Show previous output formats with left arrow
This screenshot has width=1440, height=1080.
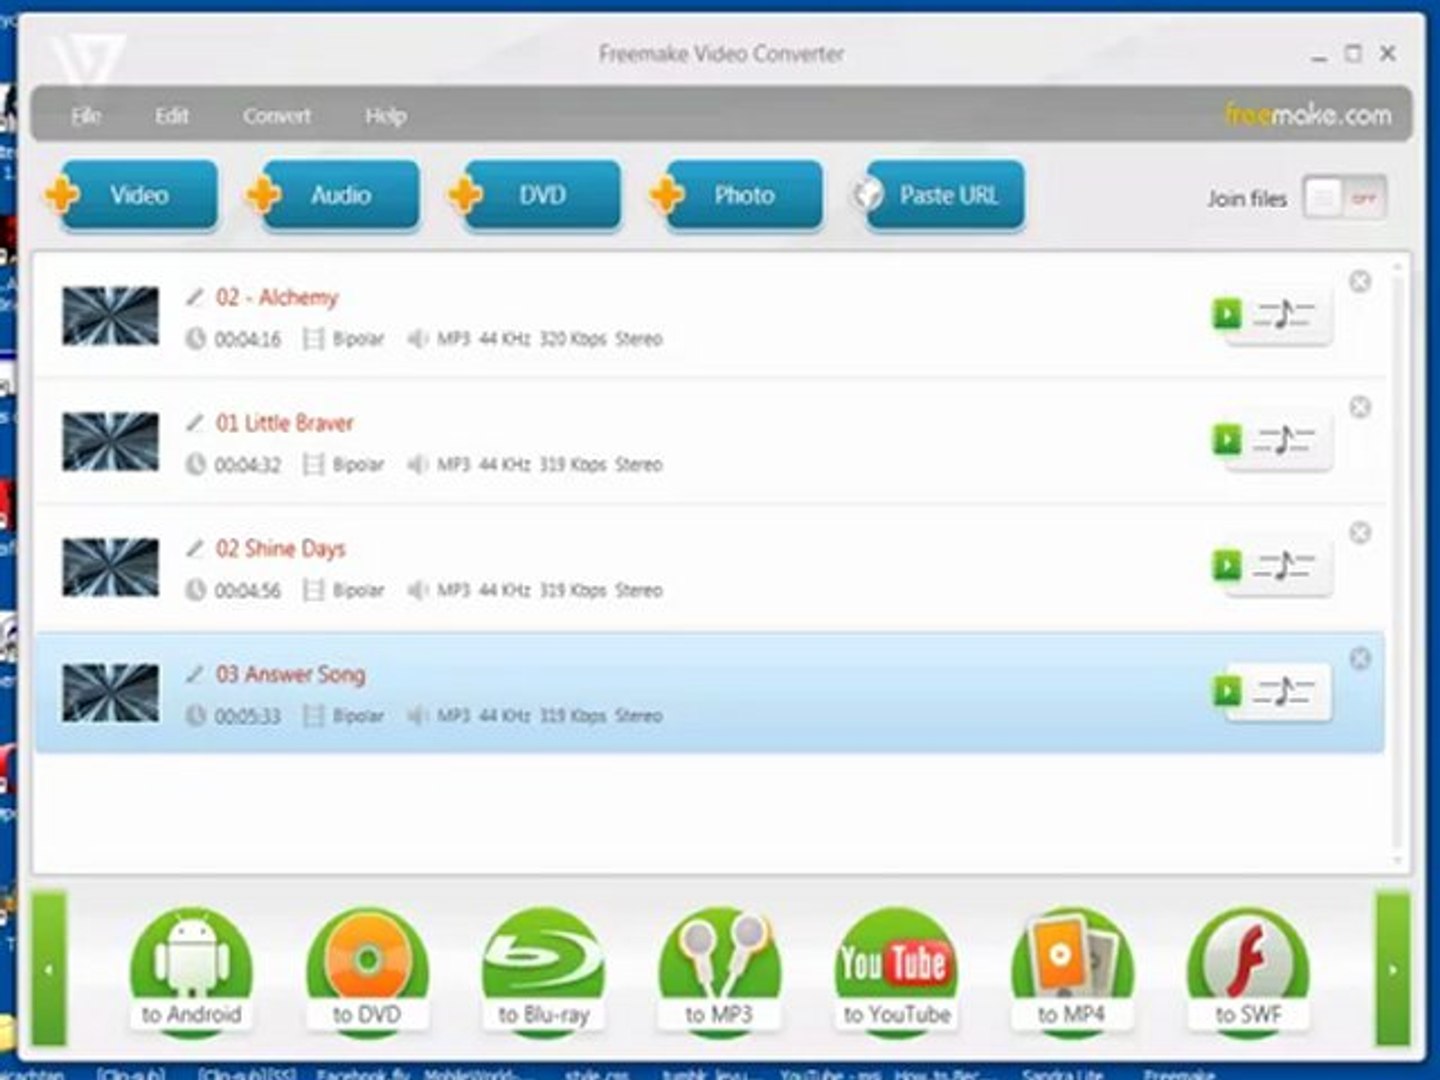click(x=49, y=969)
